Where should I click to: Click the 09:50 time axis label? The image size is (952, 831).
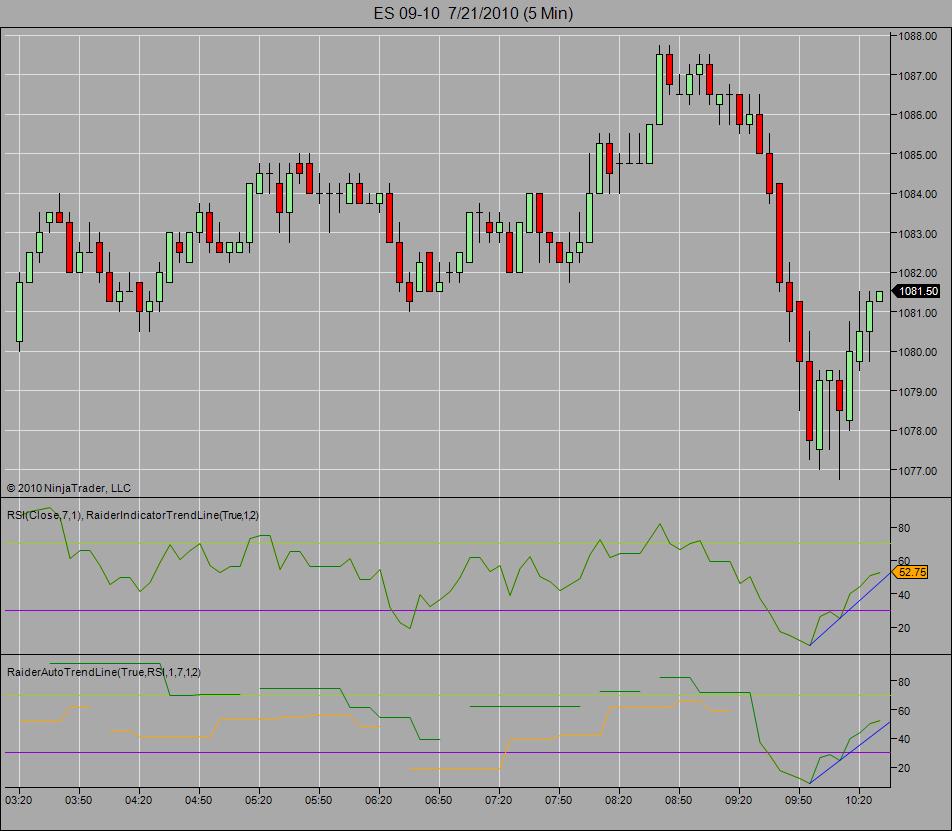tap(798, 801)
